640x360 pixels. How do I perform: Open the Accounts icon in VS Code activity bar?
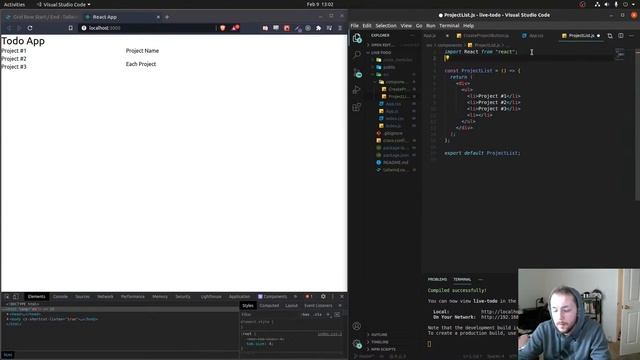click(357, 326)
